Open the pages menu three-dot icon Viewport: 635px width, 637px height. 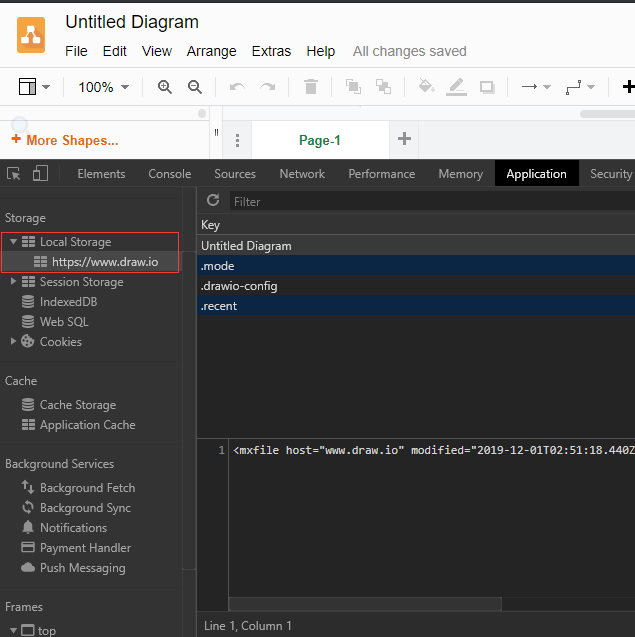click(238, 141)
